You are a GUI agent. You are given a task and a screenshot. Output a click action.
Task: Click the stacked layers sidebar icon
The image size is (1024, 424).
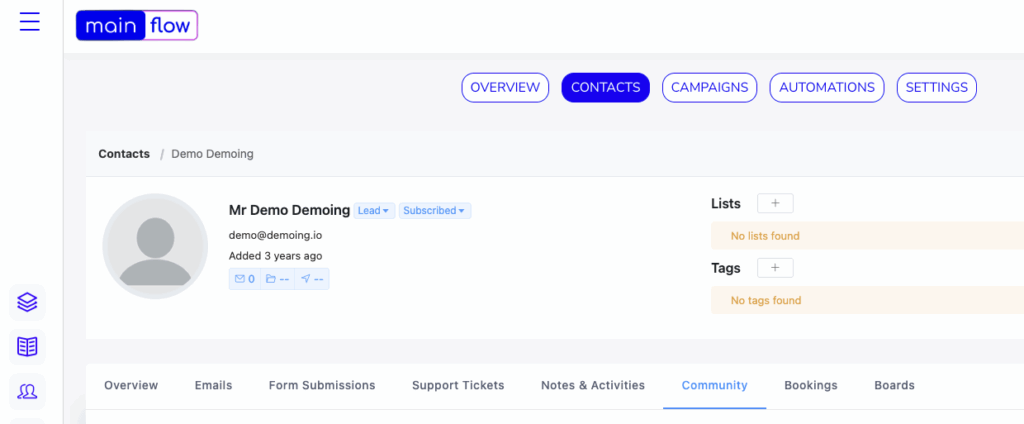click(27, 302)
